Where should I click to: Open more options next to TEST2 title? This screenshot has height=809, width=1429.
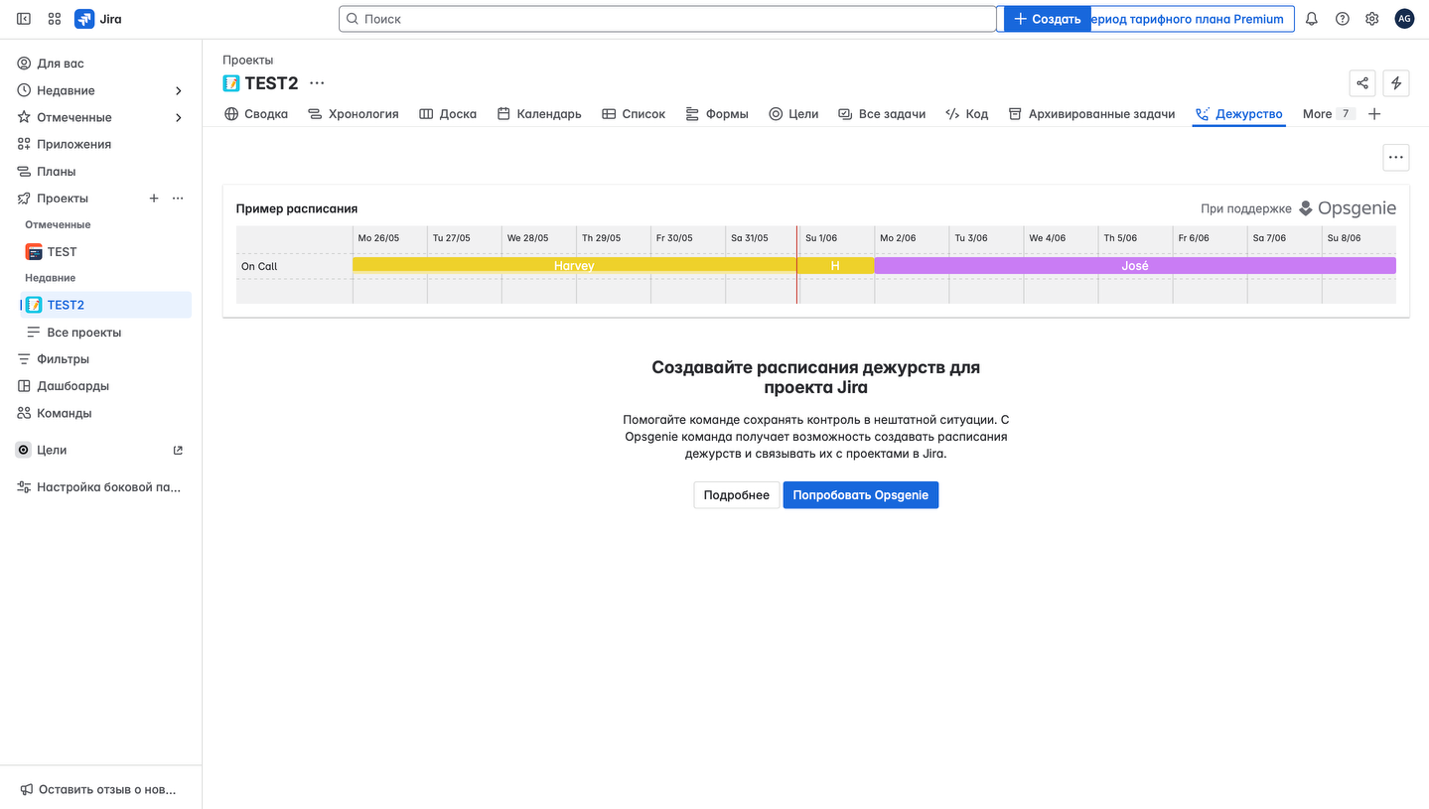coord(317,84)
